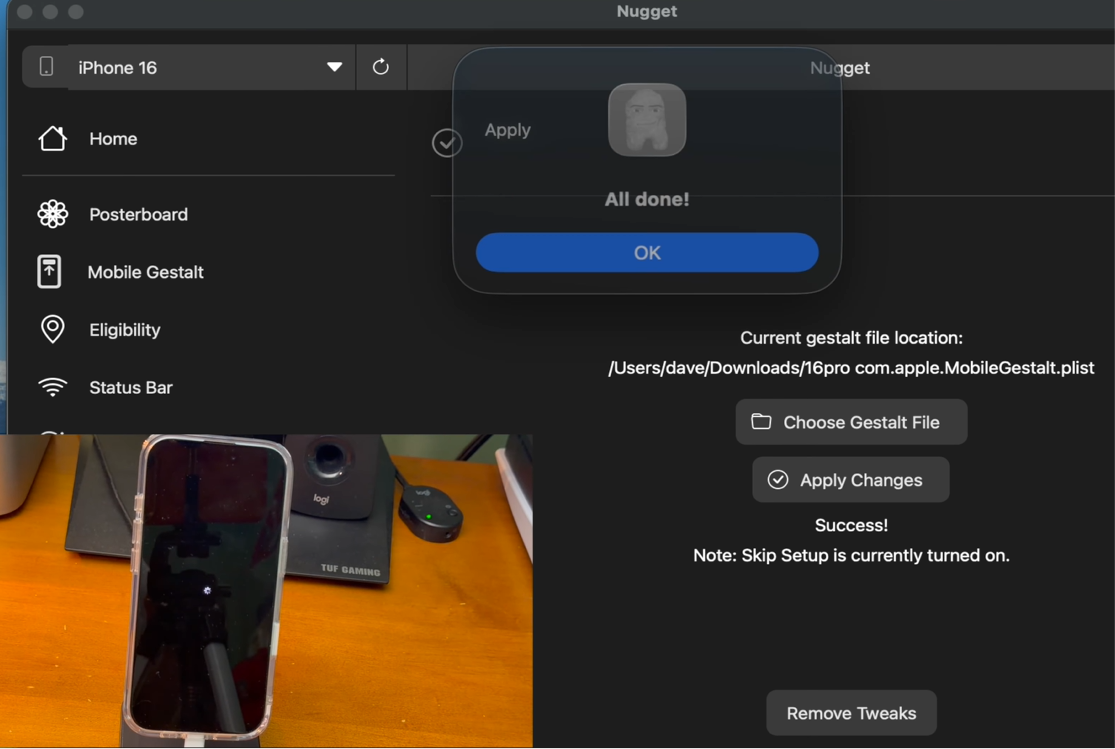Click the Nugget window title
The image size is (1115, 749).
point(646,11)
